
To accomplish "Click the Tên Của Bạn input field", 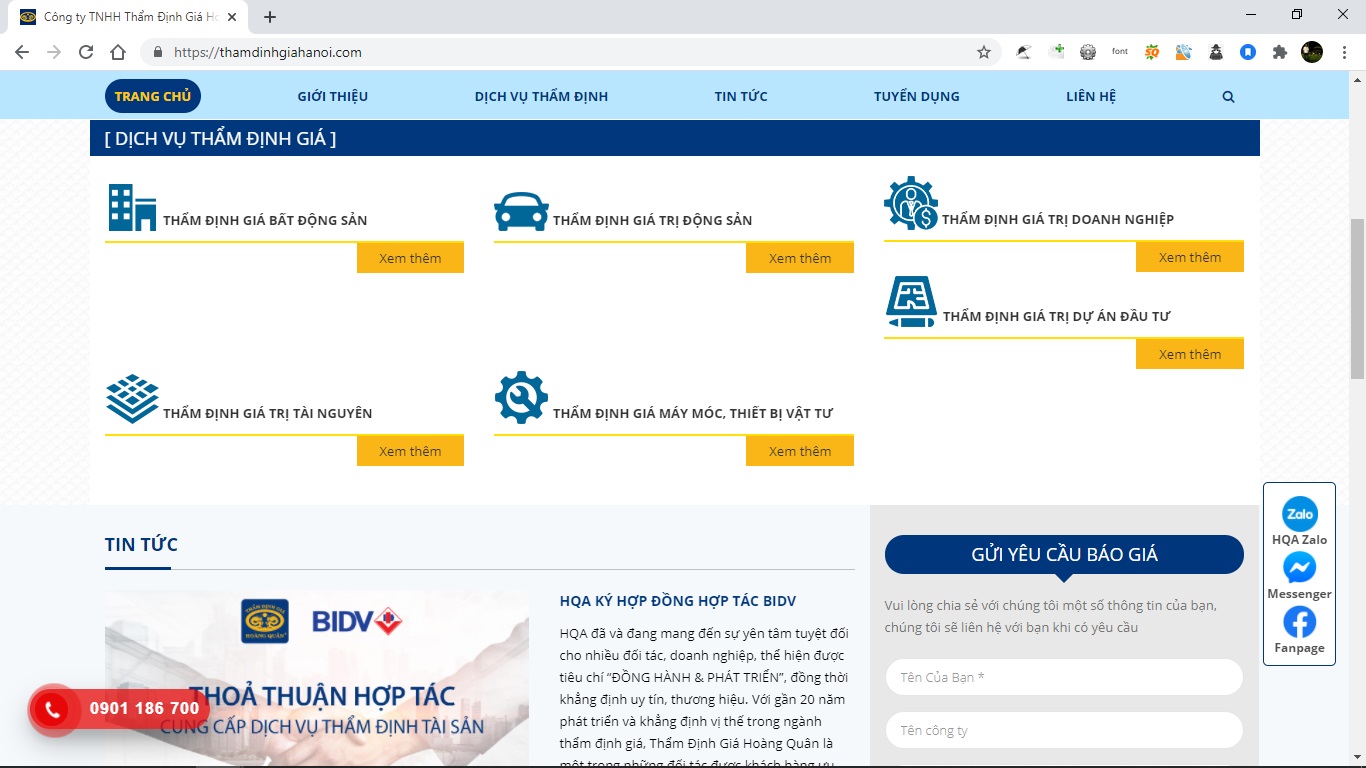I will click(1064, 677).
